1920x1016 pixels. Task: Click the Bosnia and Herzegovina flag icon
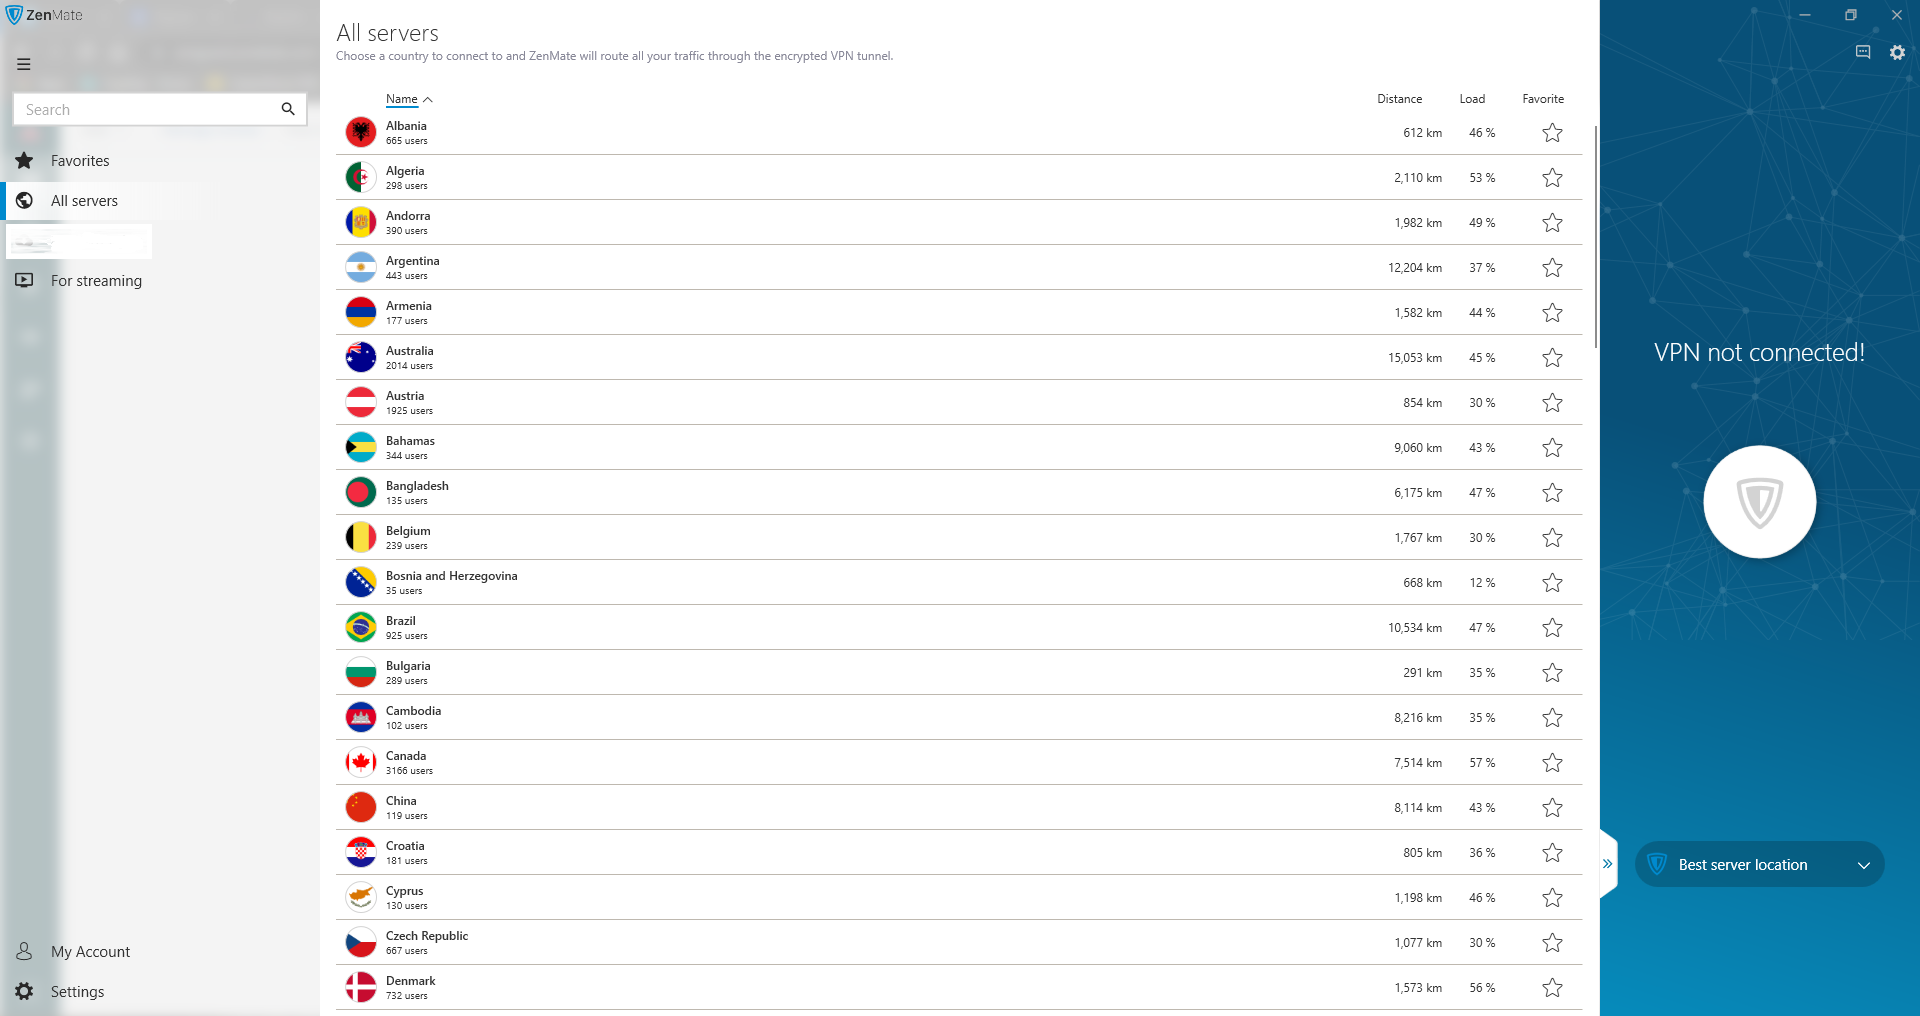tap(361, 582)
